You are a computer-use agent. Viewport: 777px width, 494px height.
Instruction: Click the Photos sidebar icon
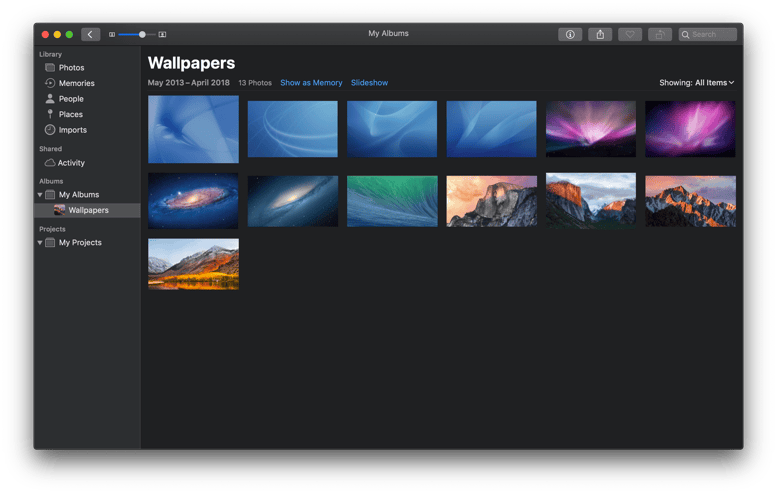tap(50, 67)
